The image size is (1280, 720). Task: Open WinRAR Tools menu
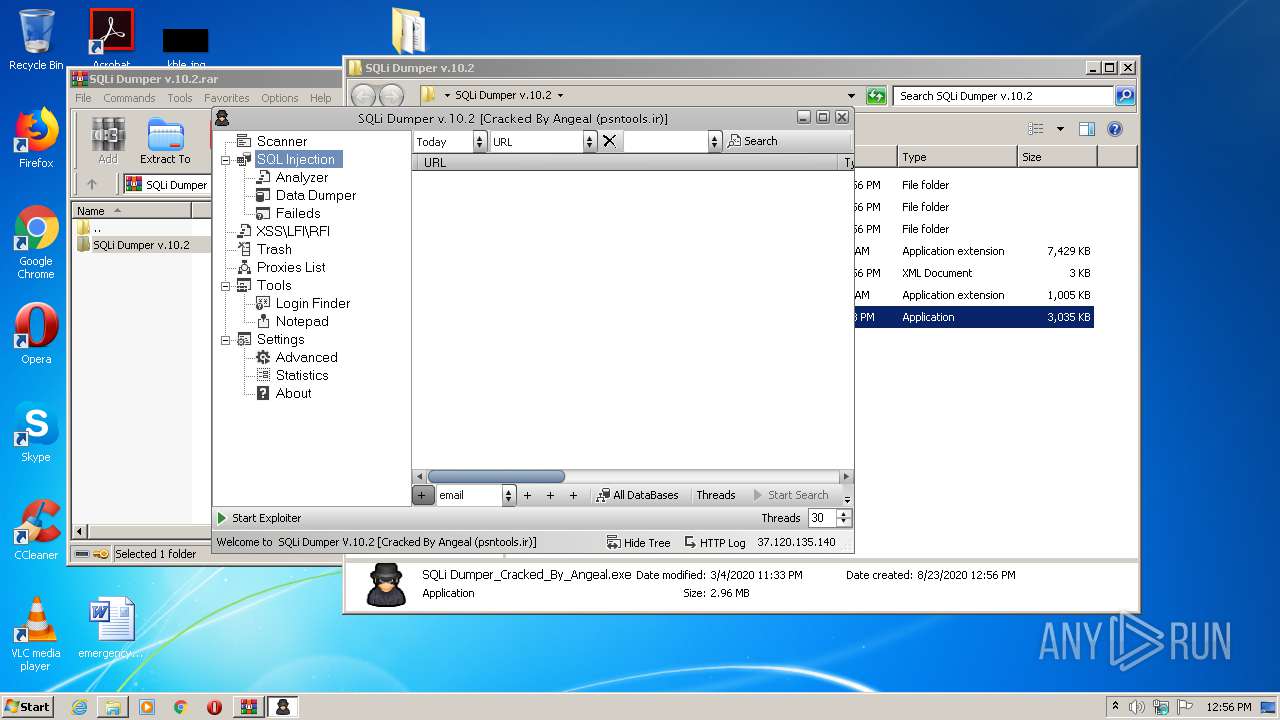[x=180, y=98]
